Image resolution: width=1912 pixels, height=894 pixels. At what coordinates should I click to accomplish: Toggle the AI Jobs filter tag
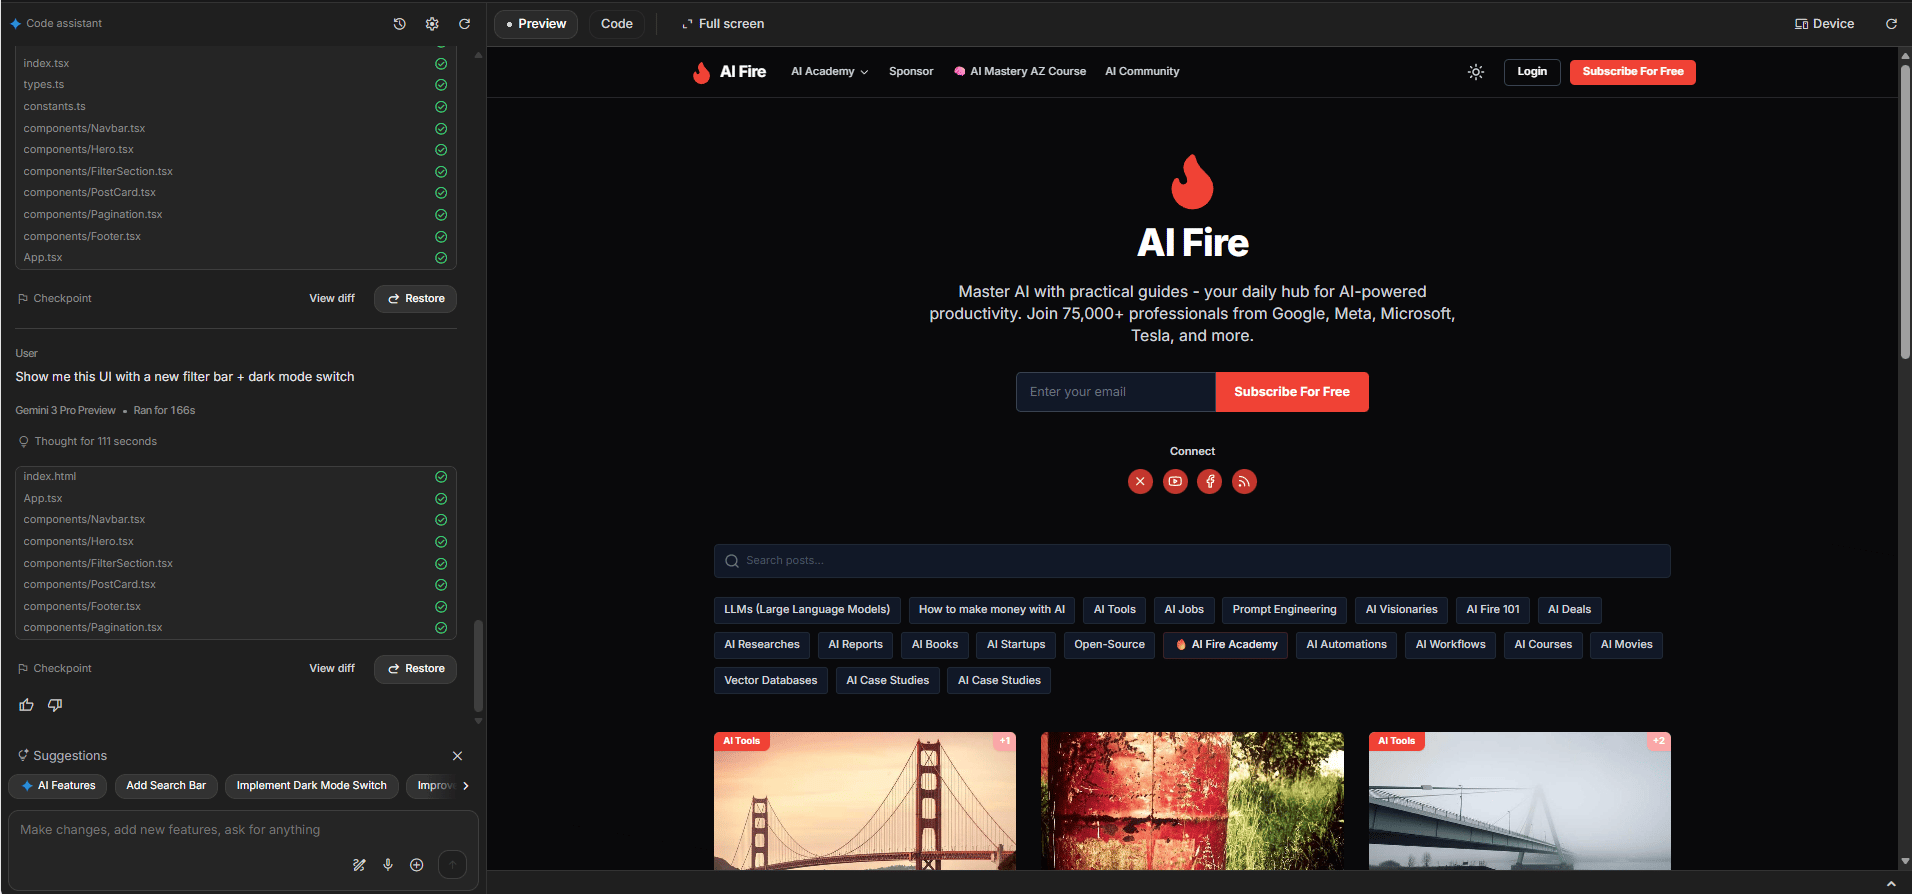point(1184,610)
